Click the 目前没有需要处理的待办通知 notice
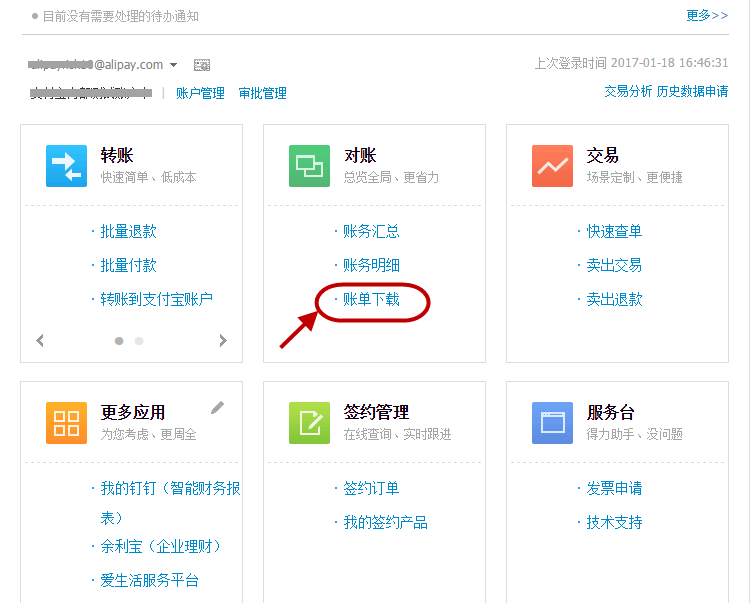The image size is (750, 603). (121, 16)
